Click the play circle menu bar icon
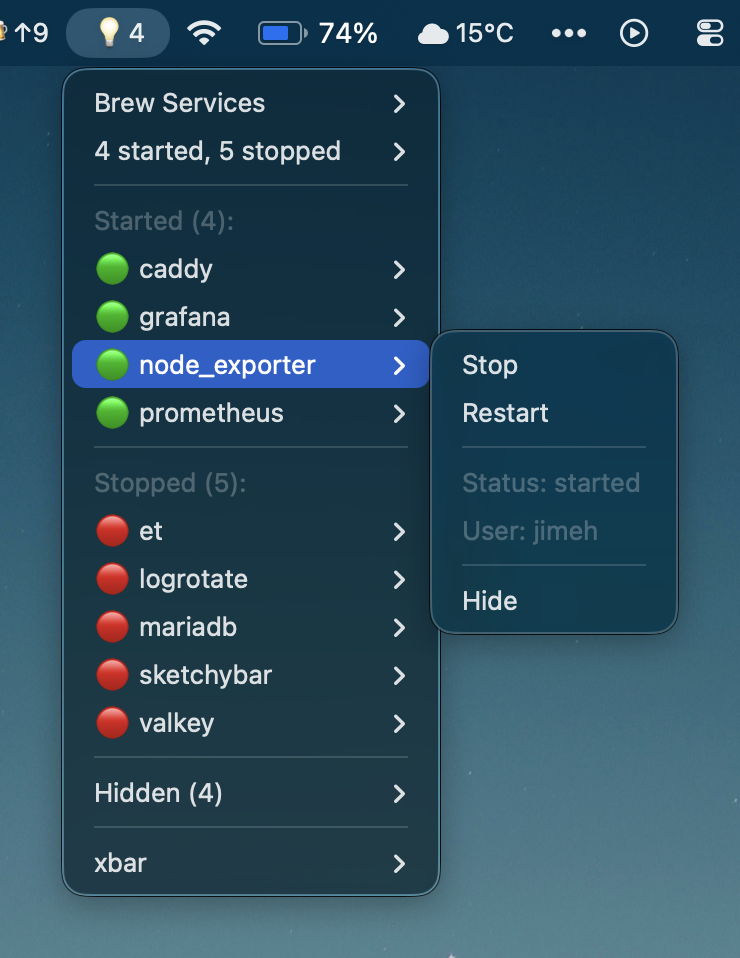The height and width of the screenshot is (958, 740). 634,33
